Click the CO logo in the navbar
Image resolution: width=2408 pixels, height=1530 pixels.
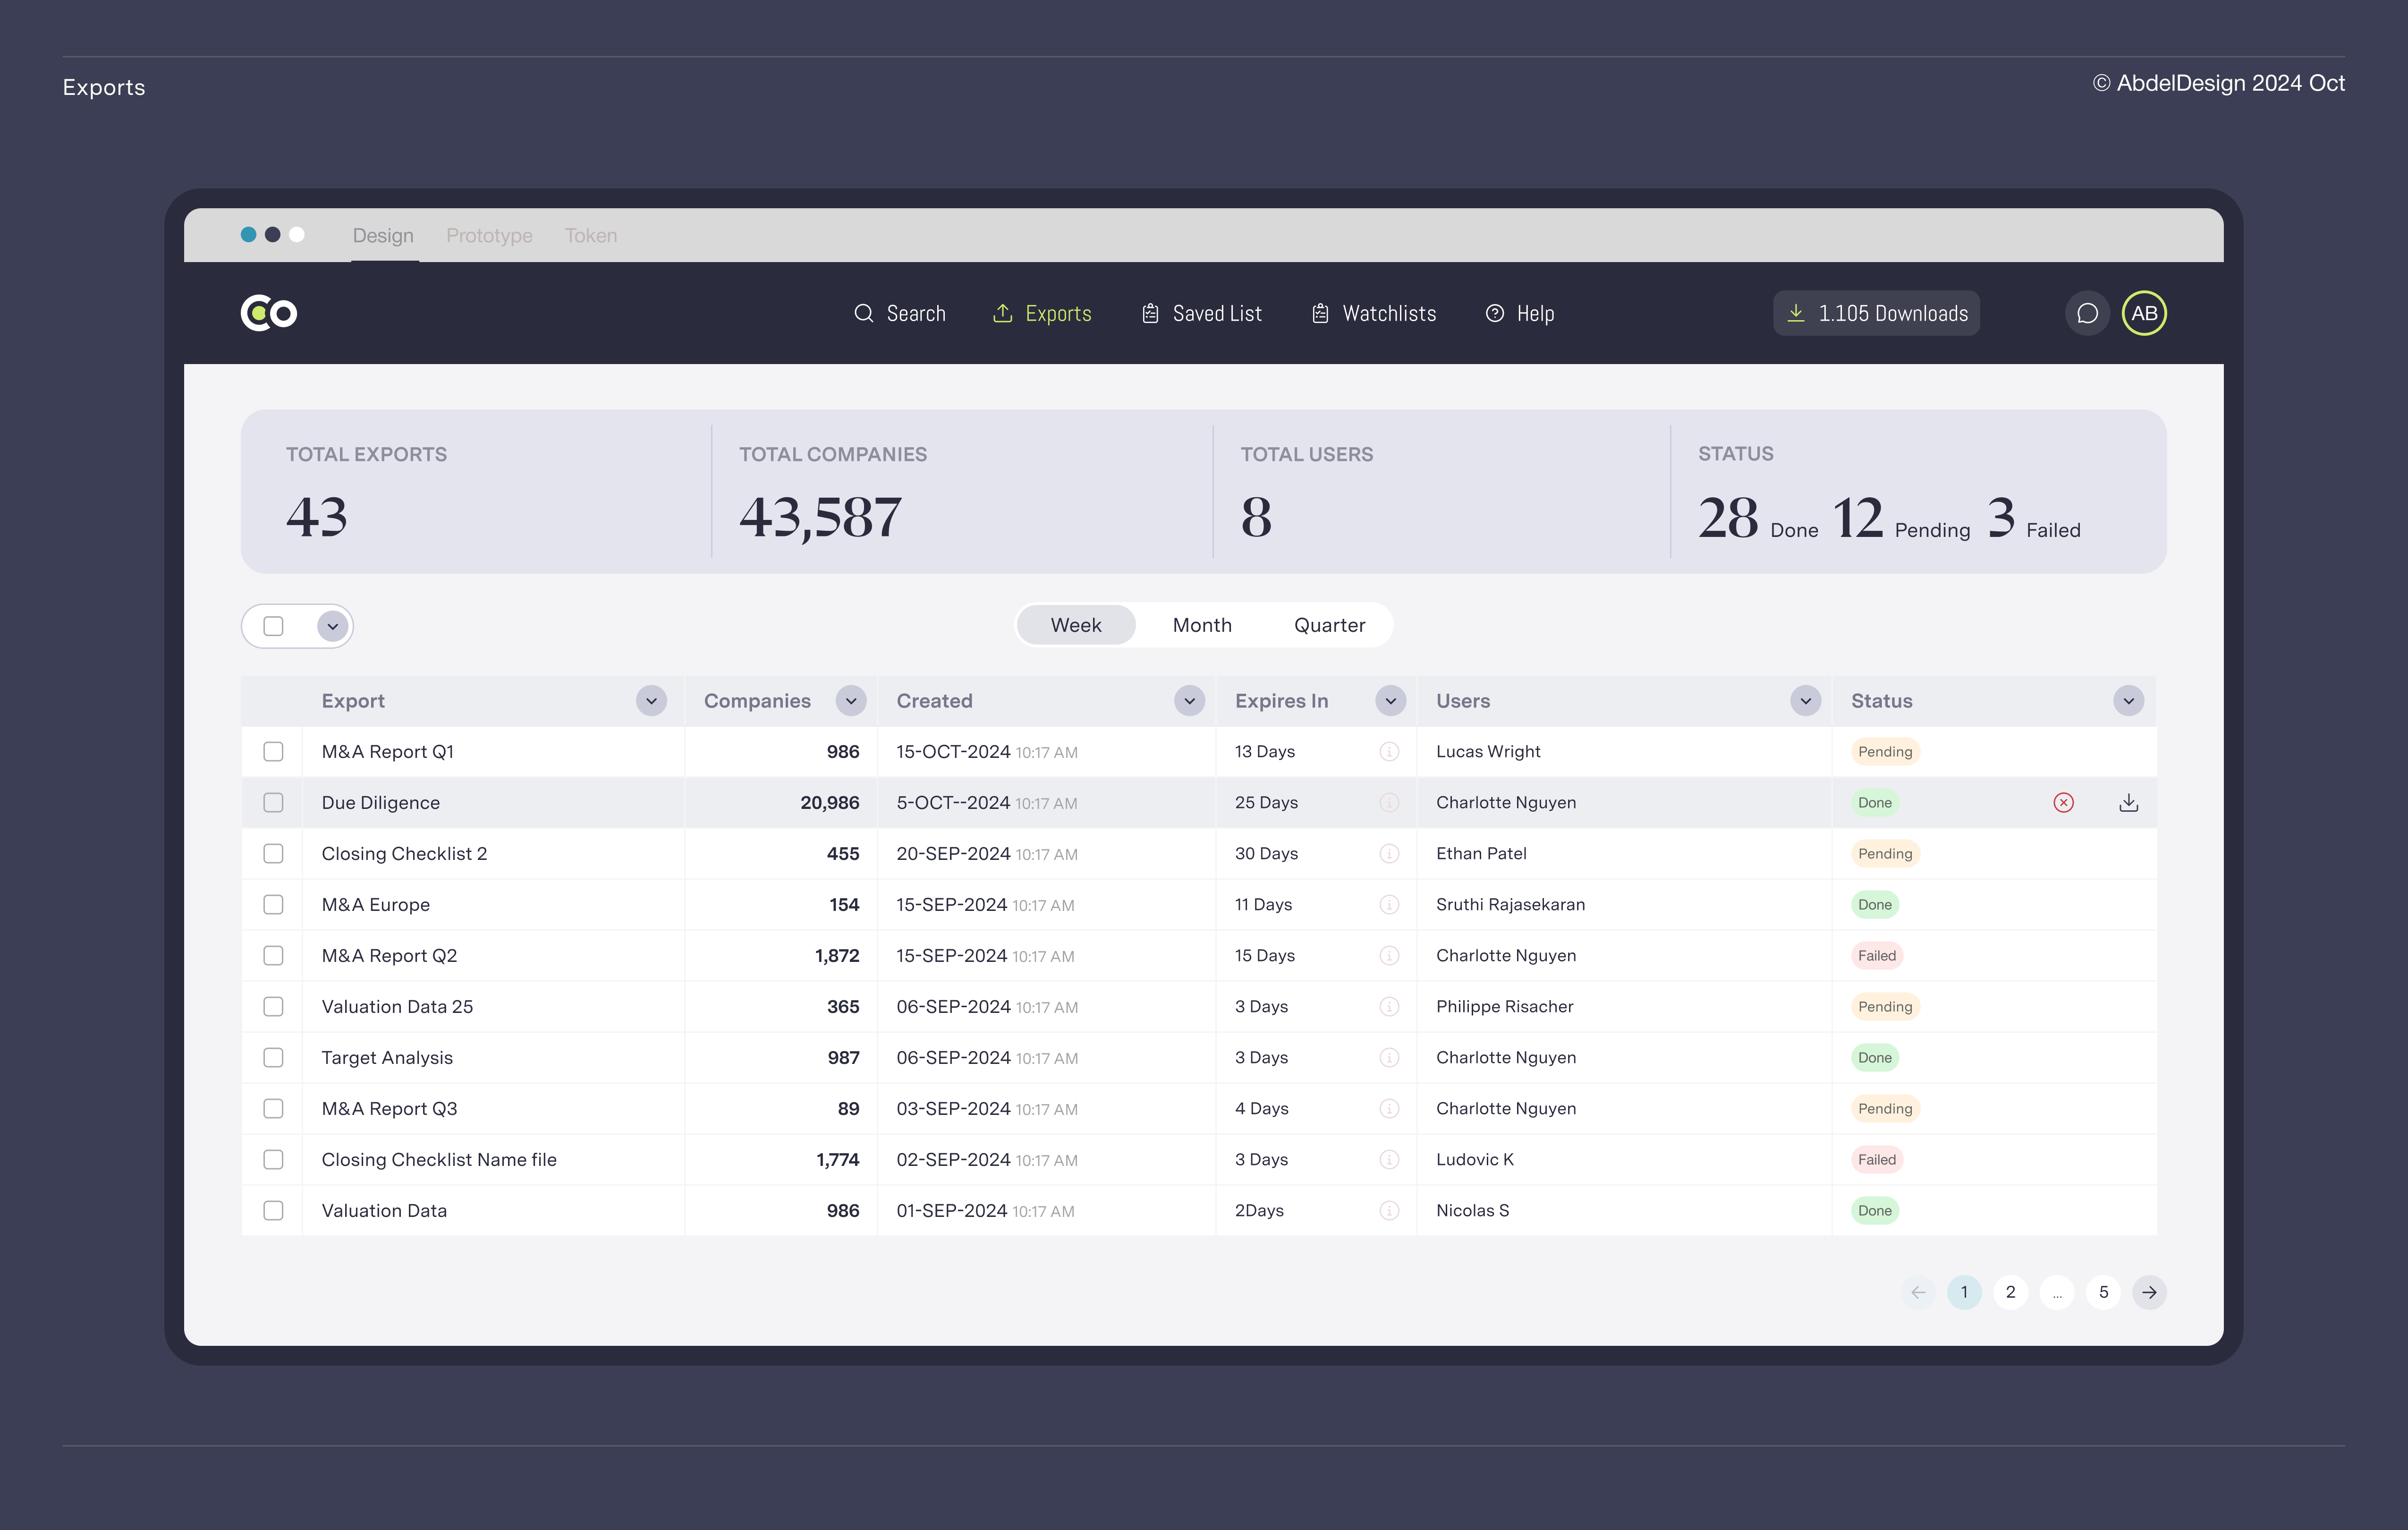click(269, 314)
